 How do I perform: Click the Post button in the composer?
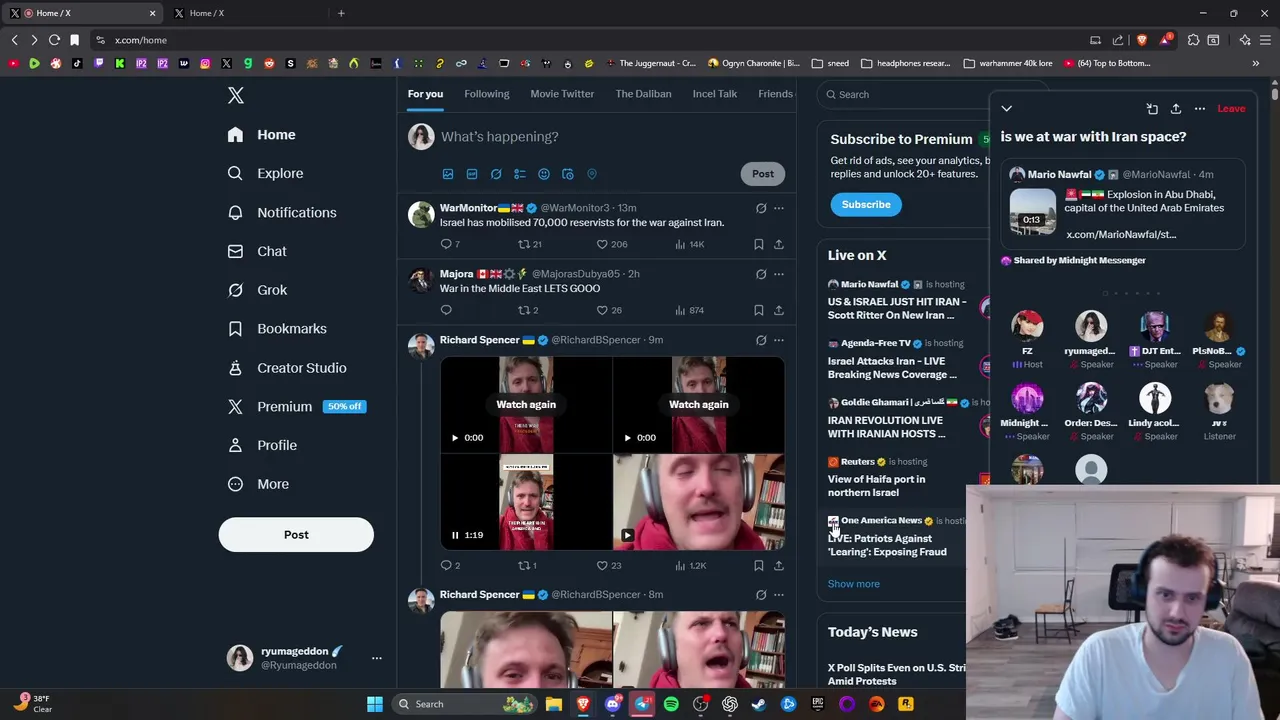[763, 174]
